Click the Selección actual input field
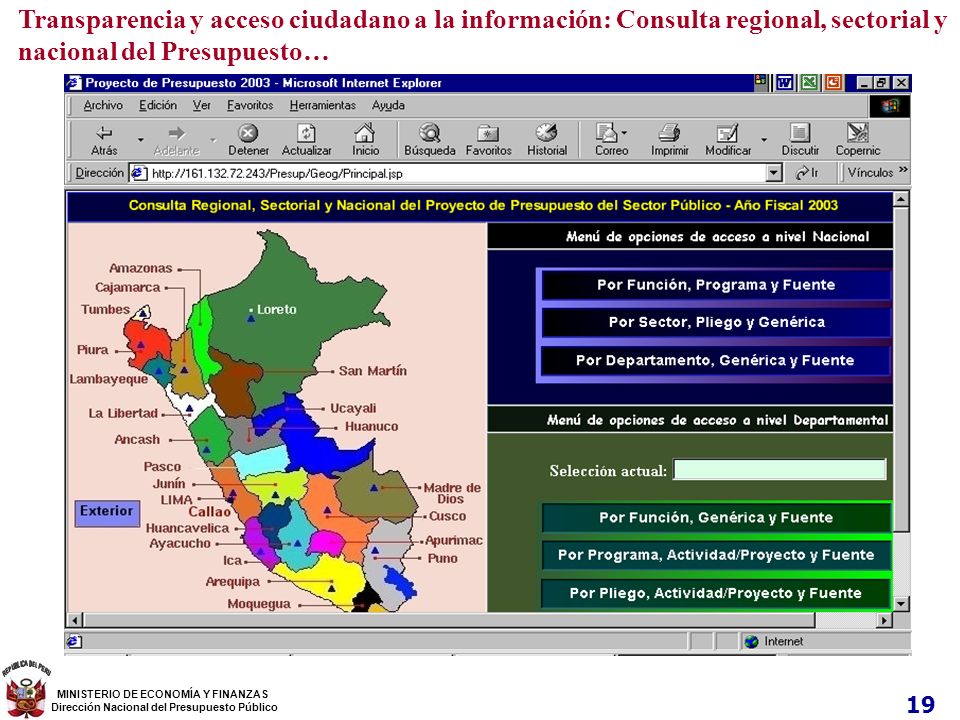 (x=779, y=470)
